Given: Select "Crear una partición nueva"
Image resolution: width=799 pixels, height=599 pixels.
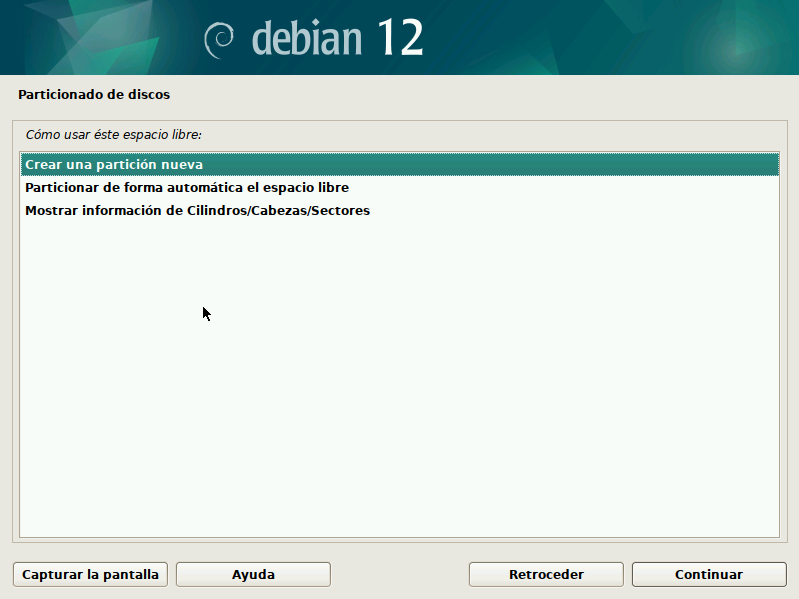Looking at the screenshot, I should (114, 164).
